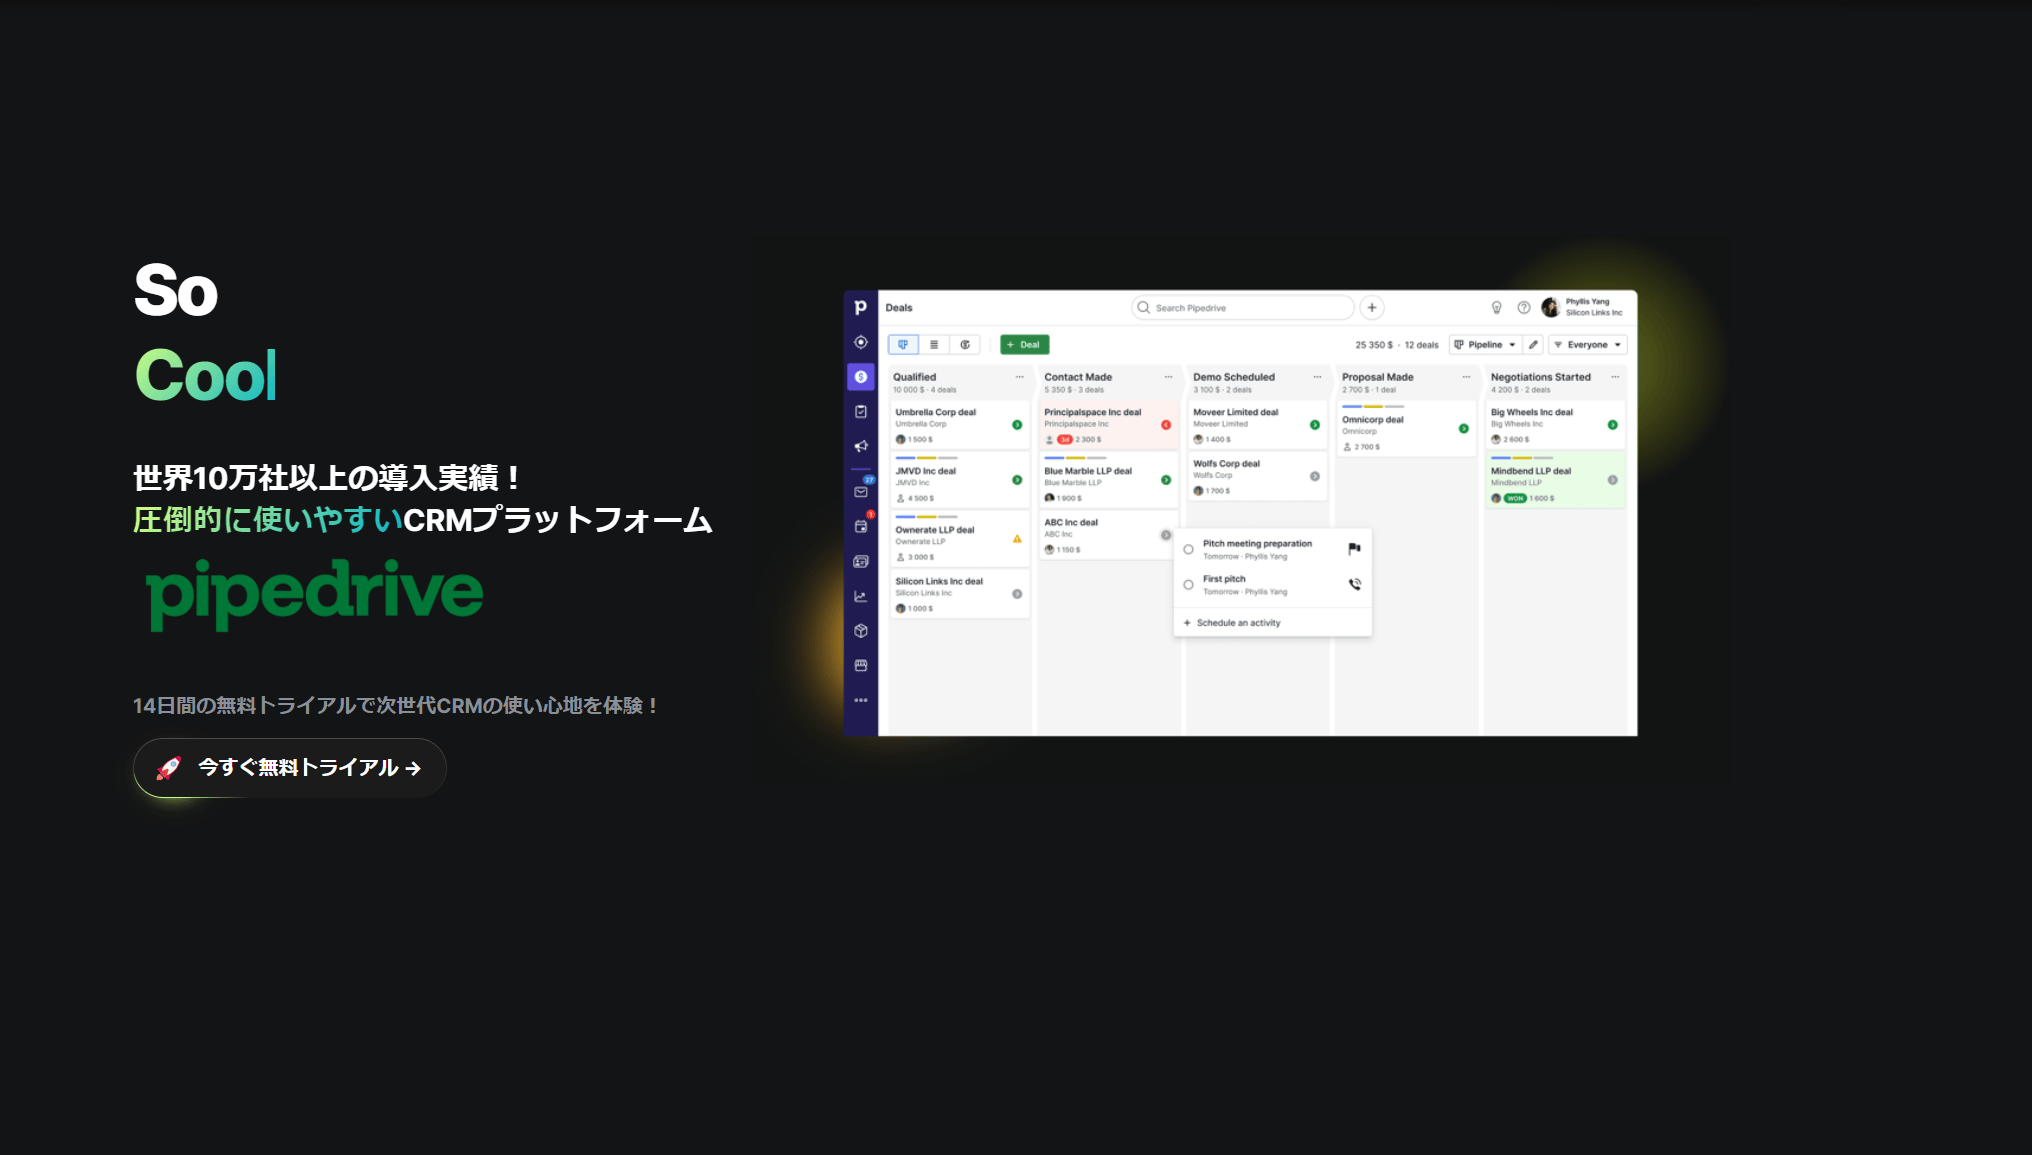Open the Omnicorp deal card
This screenshot has width=2032, height=1155.
pyautogui.click(x=1406, y=429)
